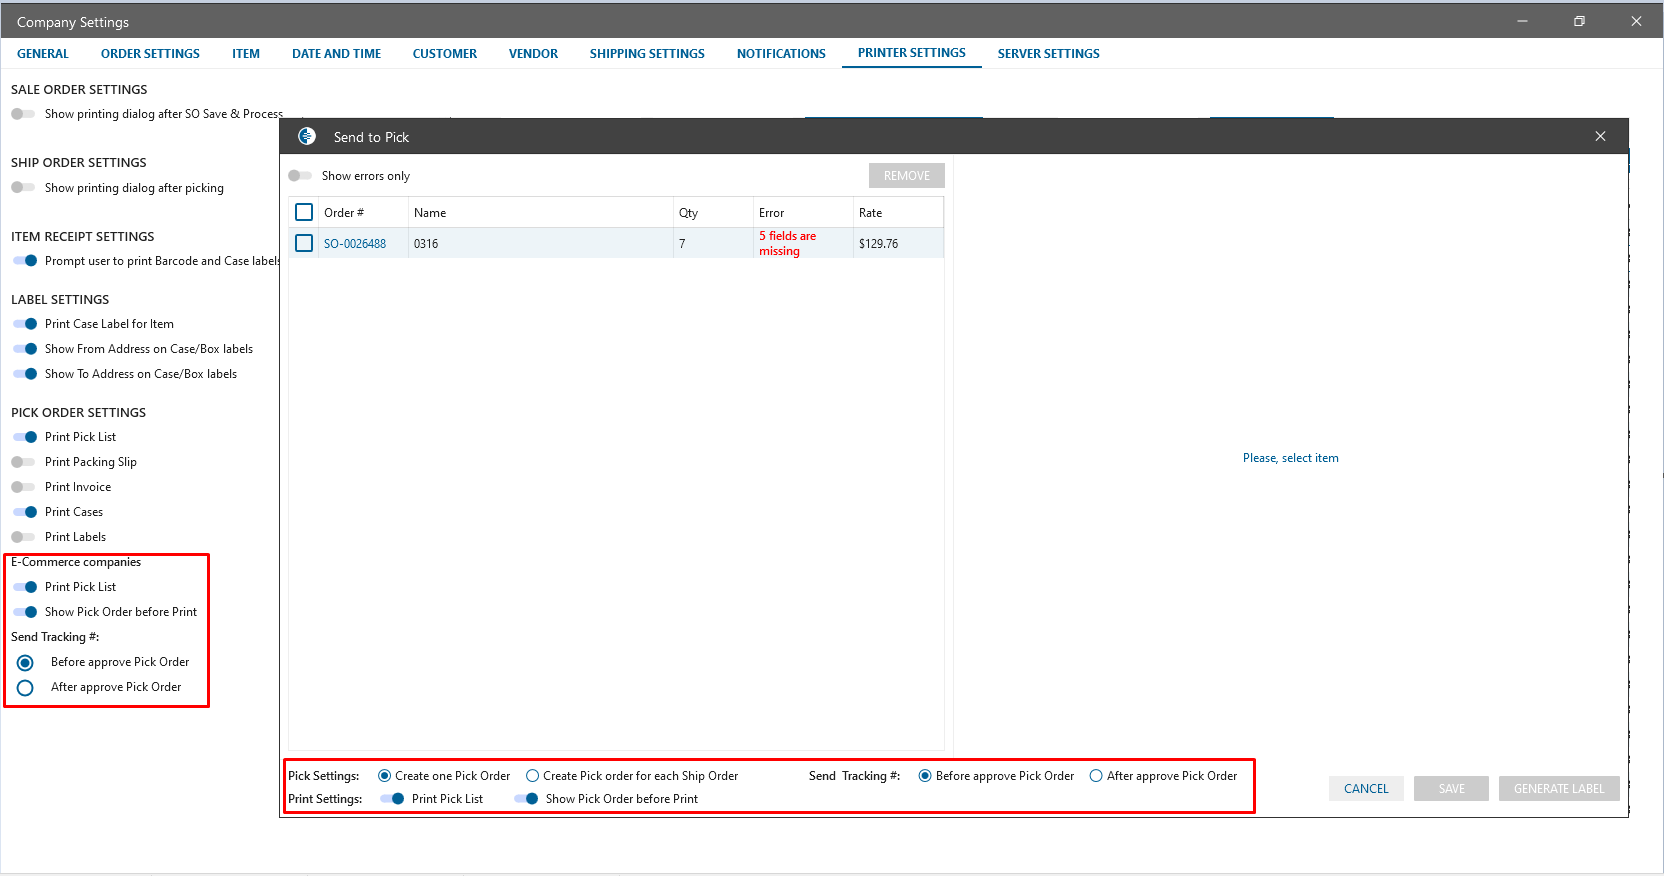Open Shipping Settings tab

(x=647, y=54)
